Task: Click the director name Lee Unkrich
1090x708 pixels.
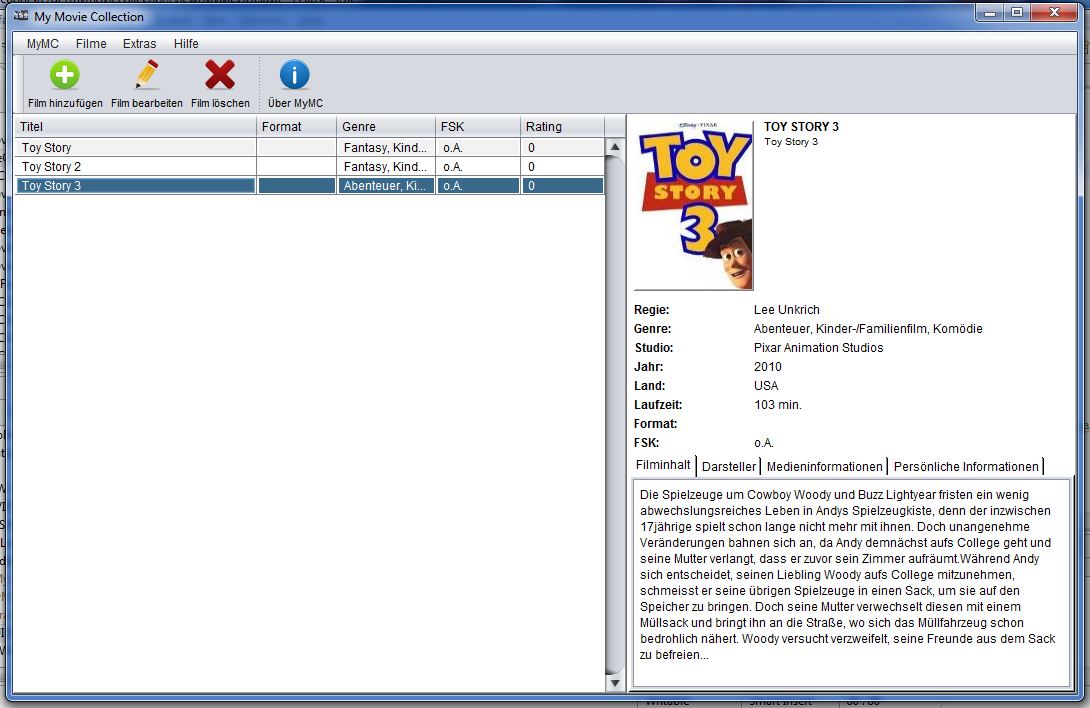Action: pyautogui.click(x=786, y=310)
